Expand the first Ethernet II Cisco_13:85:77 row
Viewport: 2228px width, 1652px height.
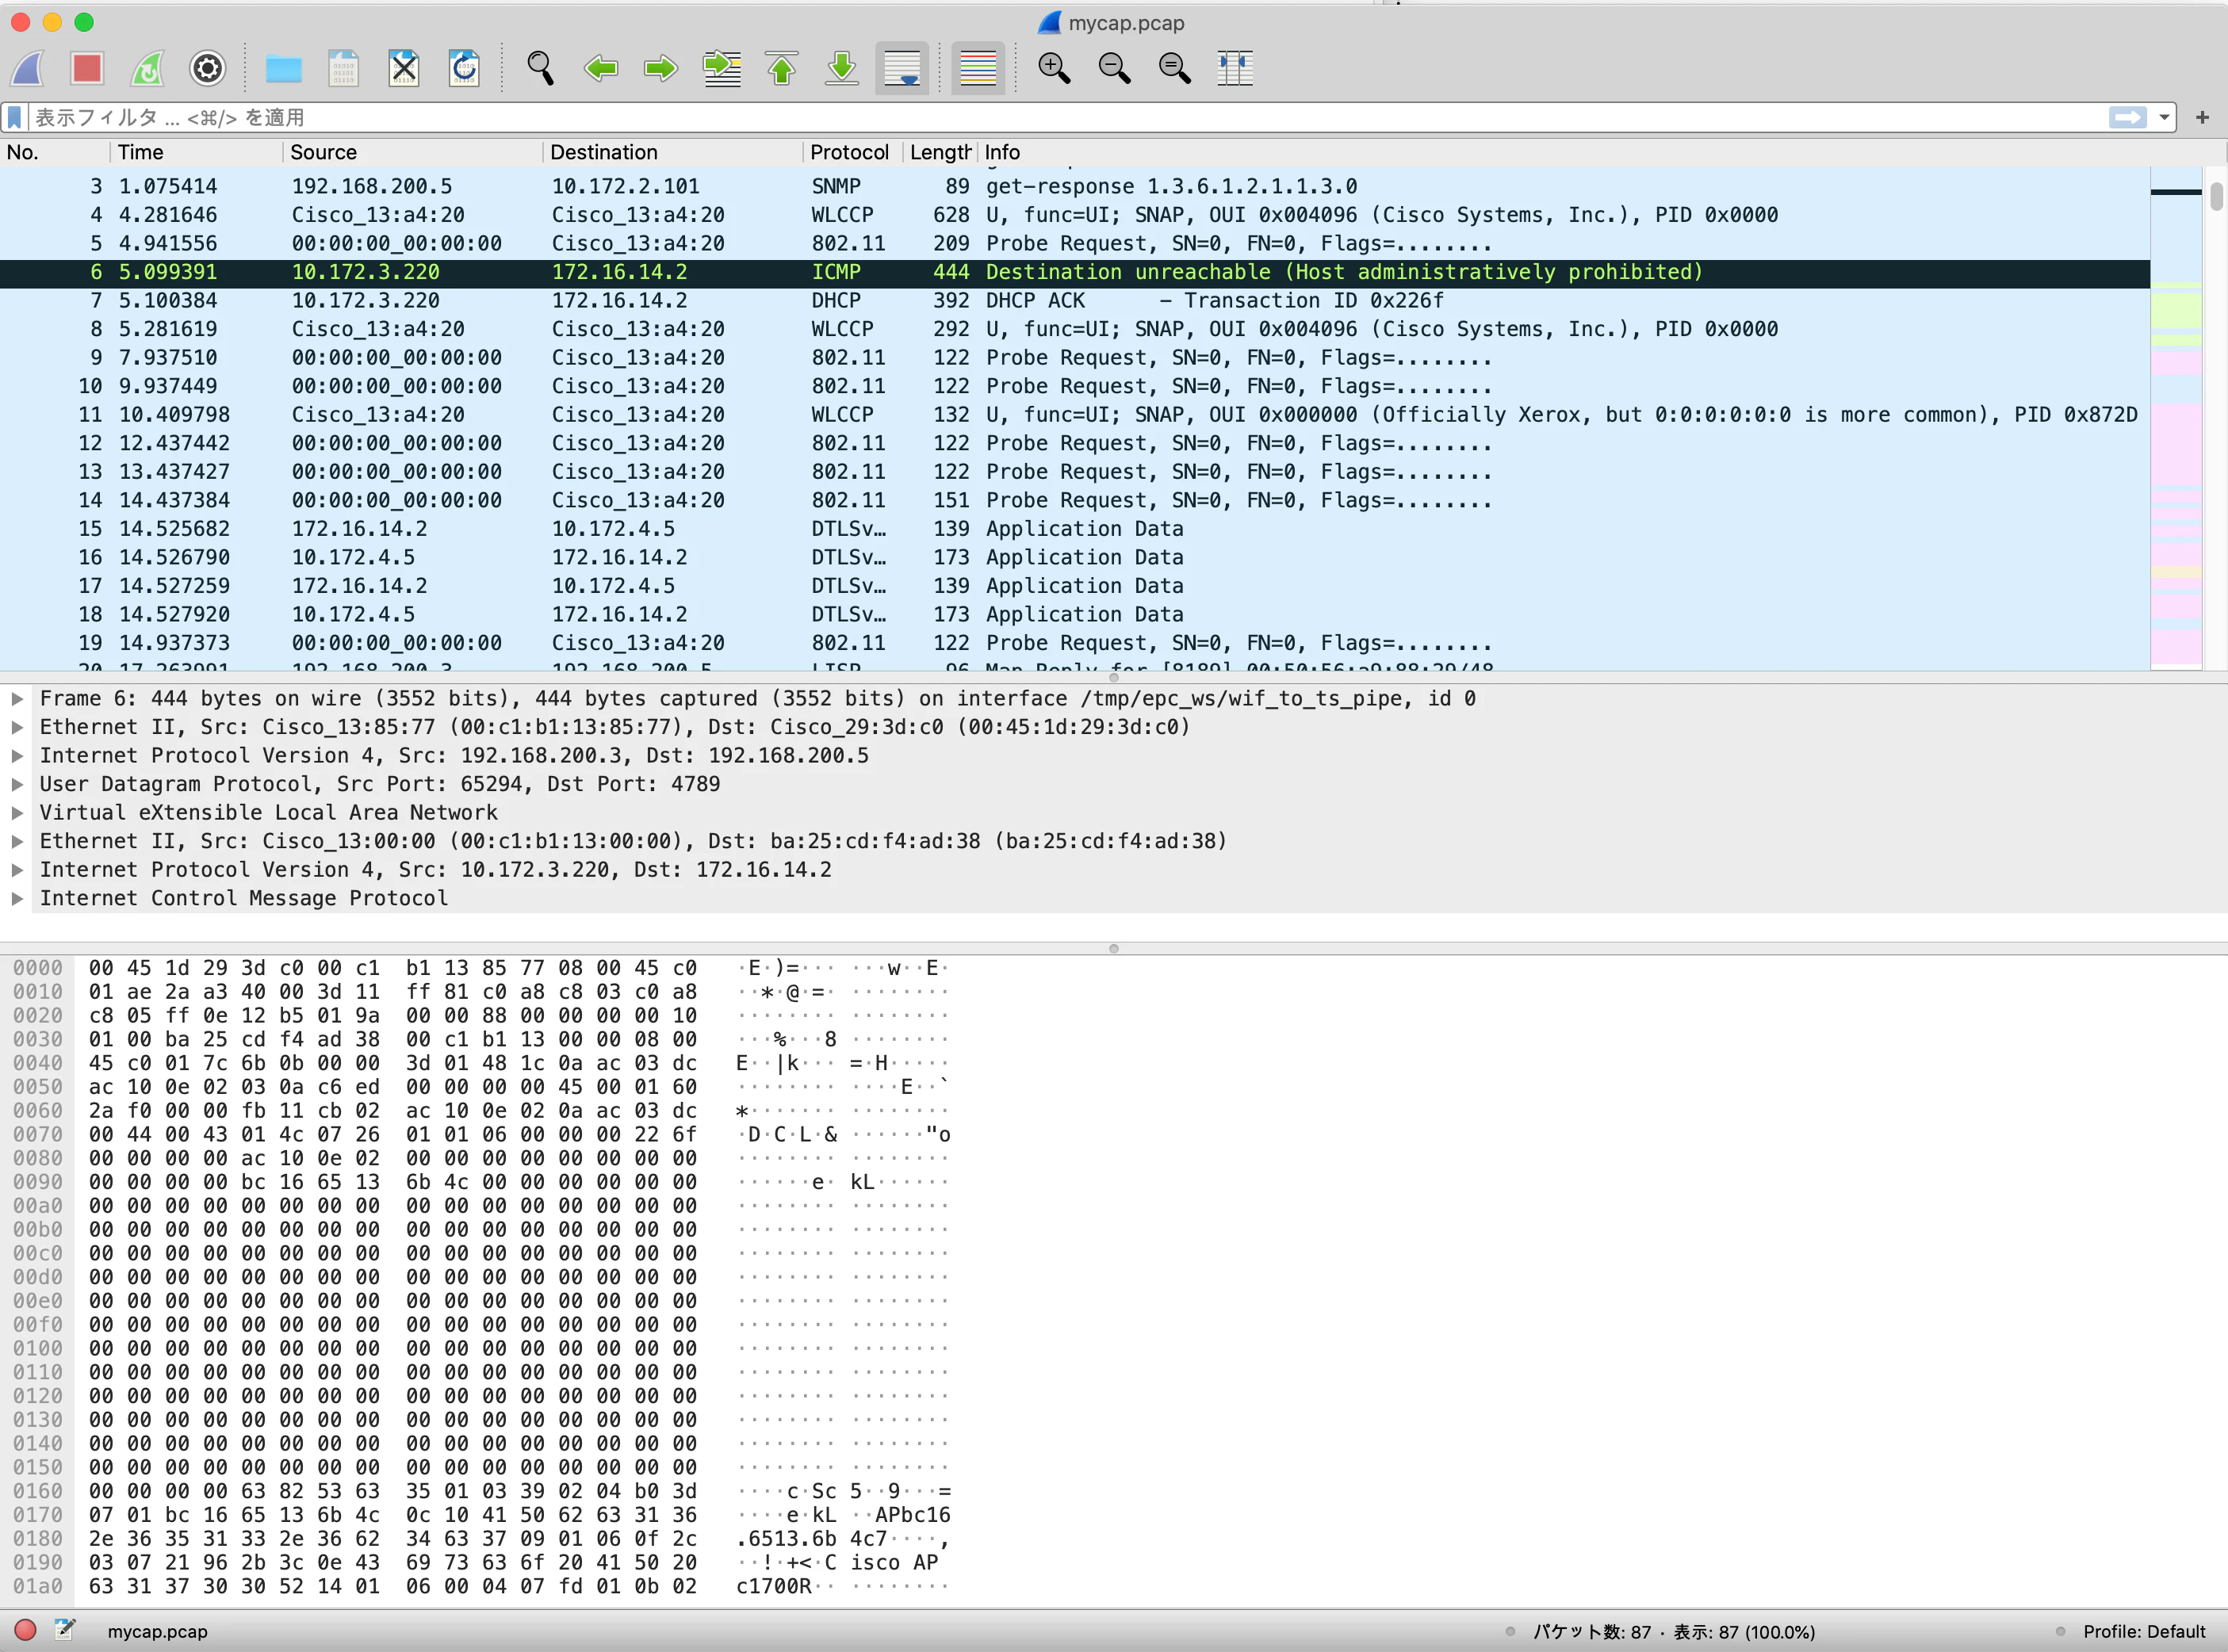[x=17, y=727]
